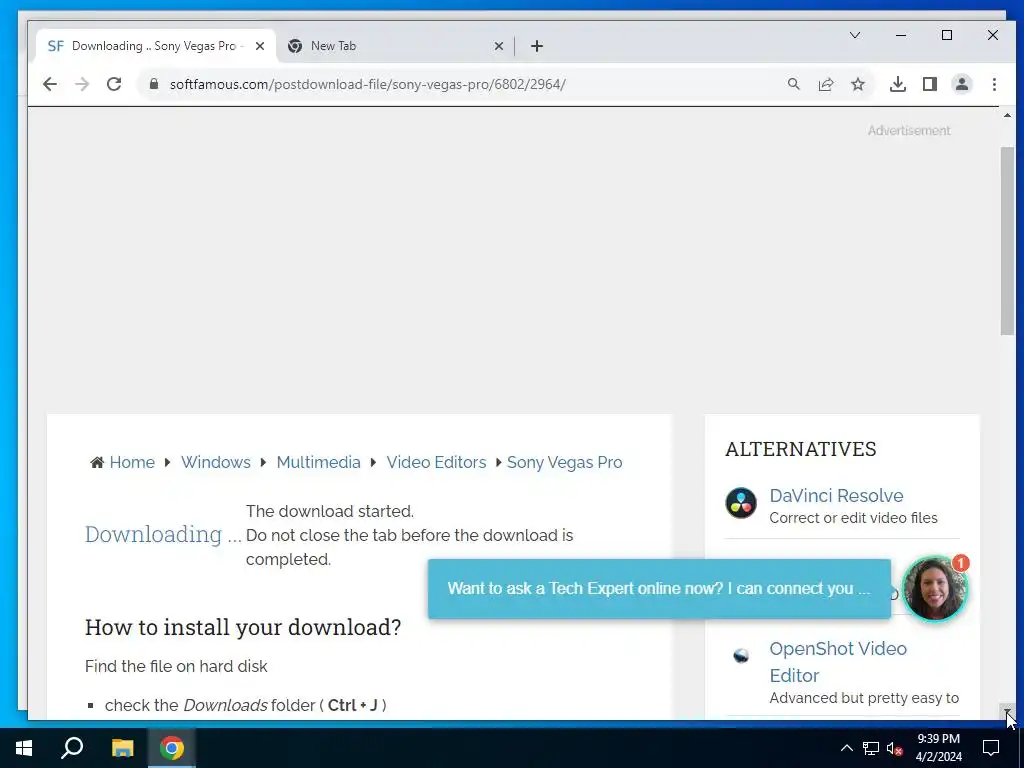Screen dimensions: 1024x768
Task: Open a new tab with plus
Action: click(x=537, y=46)
